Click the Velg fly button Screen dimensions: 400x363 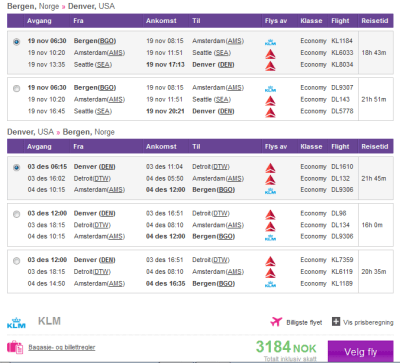pyautogui.click(x=360, y=351)
